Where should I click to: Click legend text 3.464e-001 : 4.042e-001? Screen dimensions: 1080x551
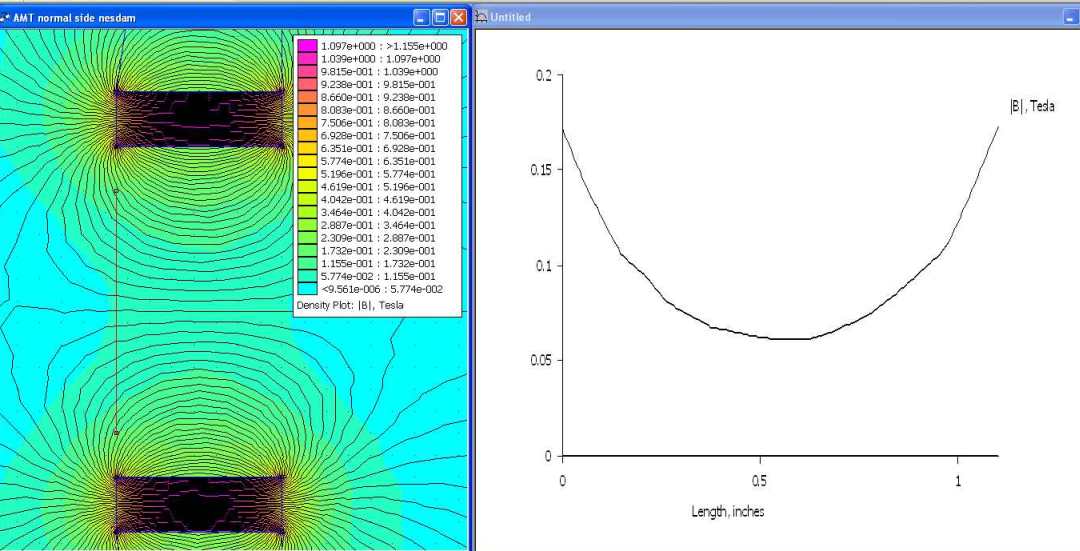[x=378, y=213]
